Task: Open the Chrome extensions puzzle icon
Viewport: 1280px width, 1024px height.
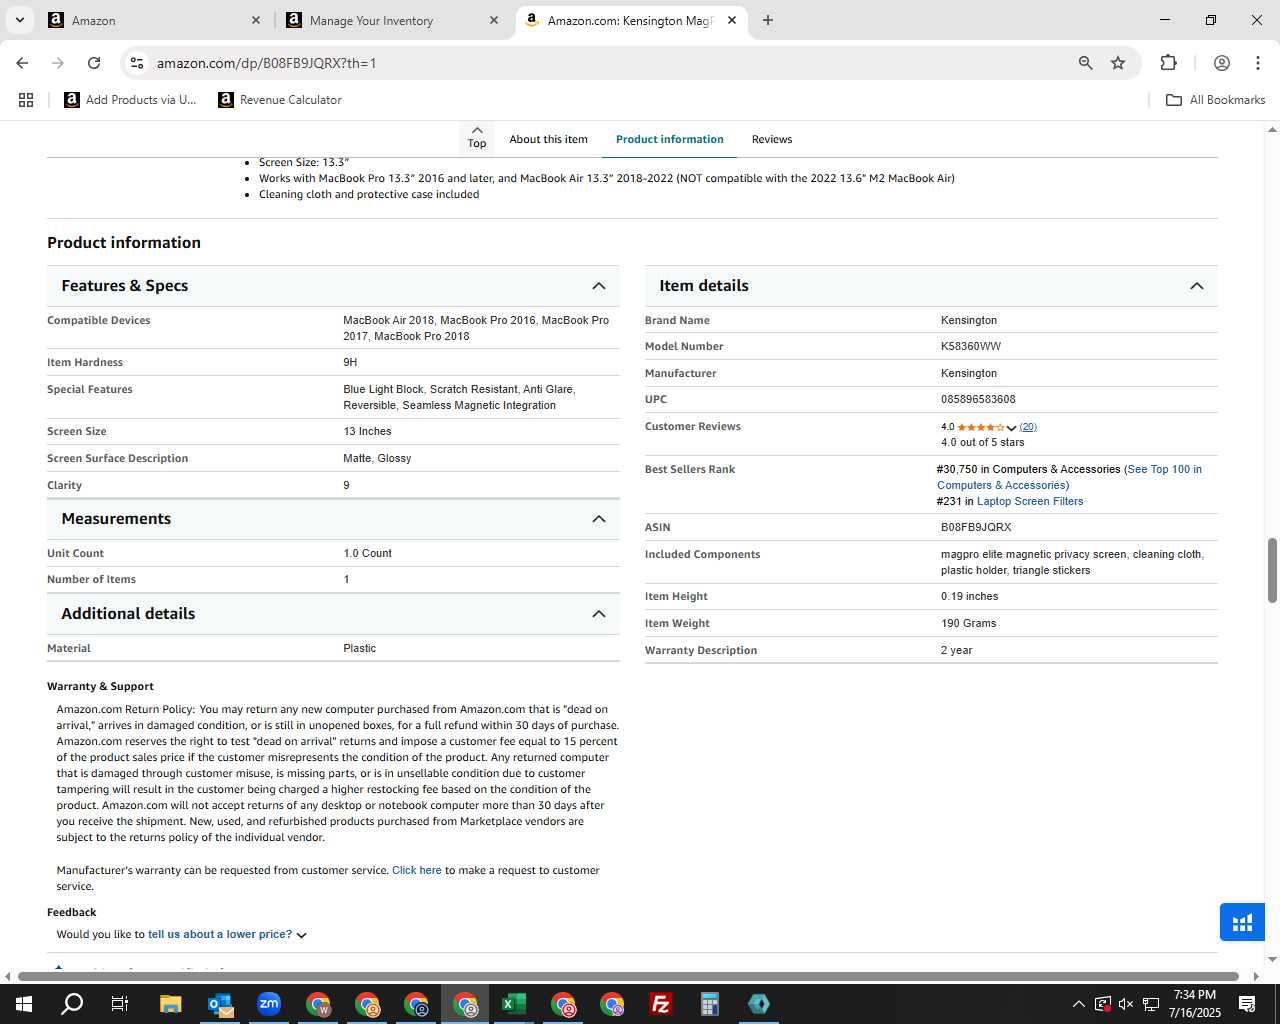Action: [x=1168, y=63]
